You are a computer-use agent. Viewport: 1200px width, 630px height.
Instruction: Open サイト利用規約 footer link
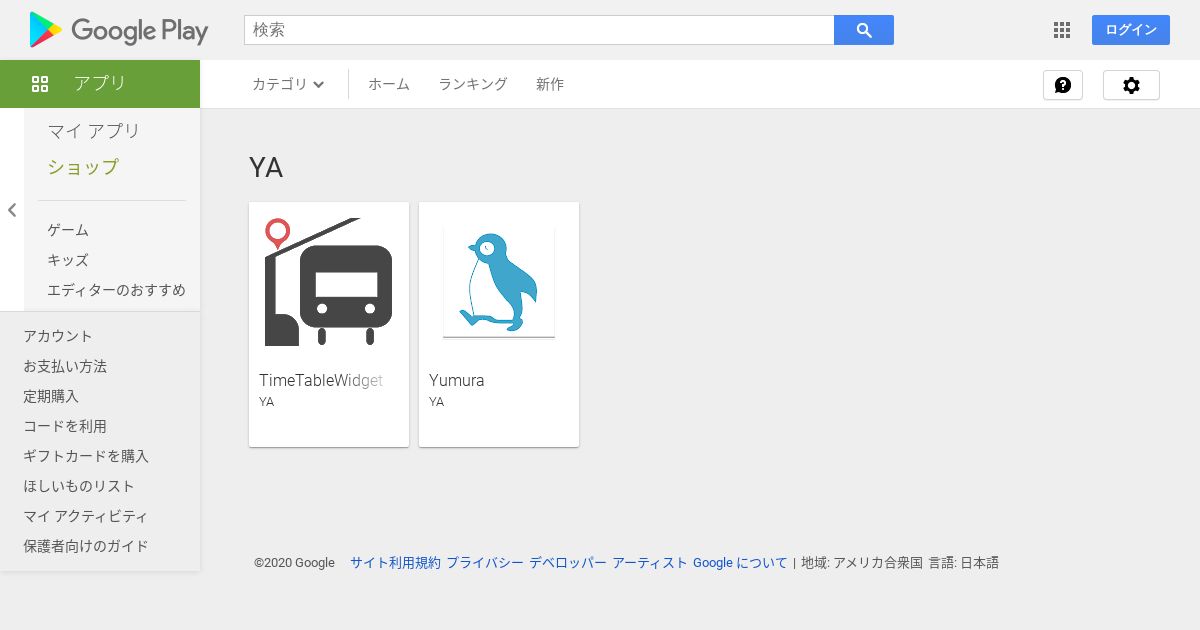pos(395,563)
